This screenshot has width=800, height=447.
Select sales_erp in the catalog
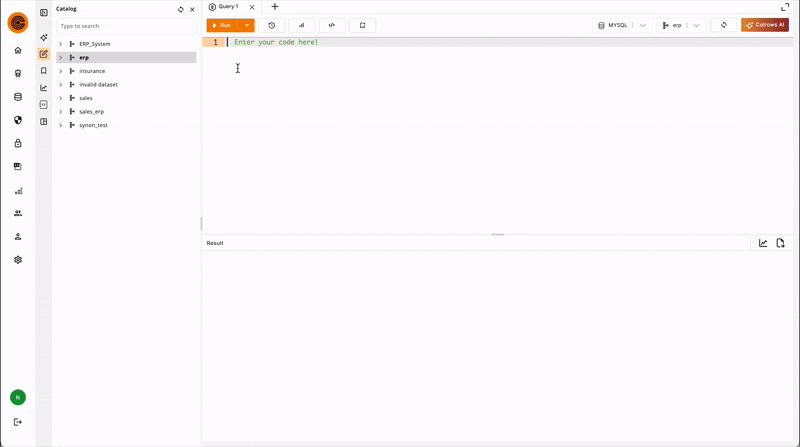[x=92, y=112]
